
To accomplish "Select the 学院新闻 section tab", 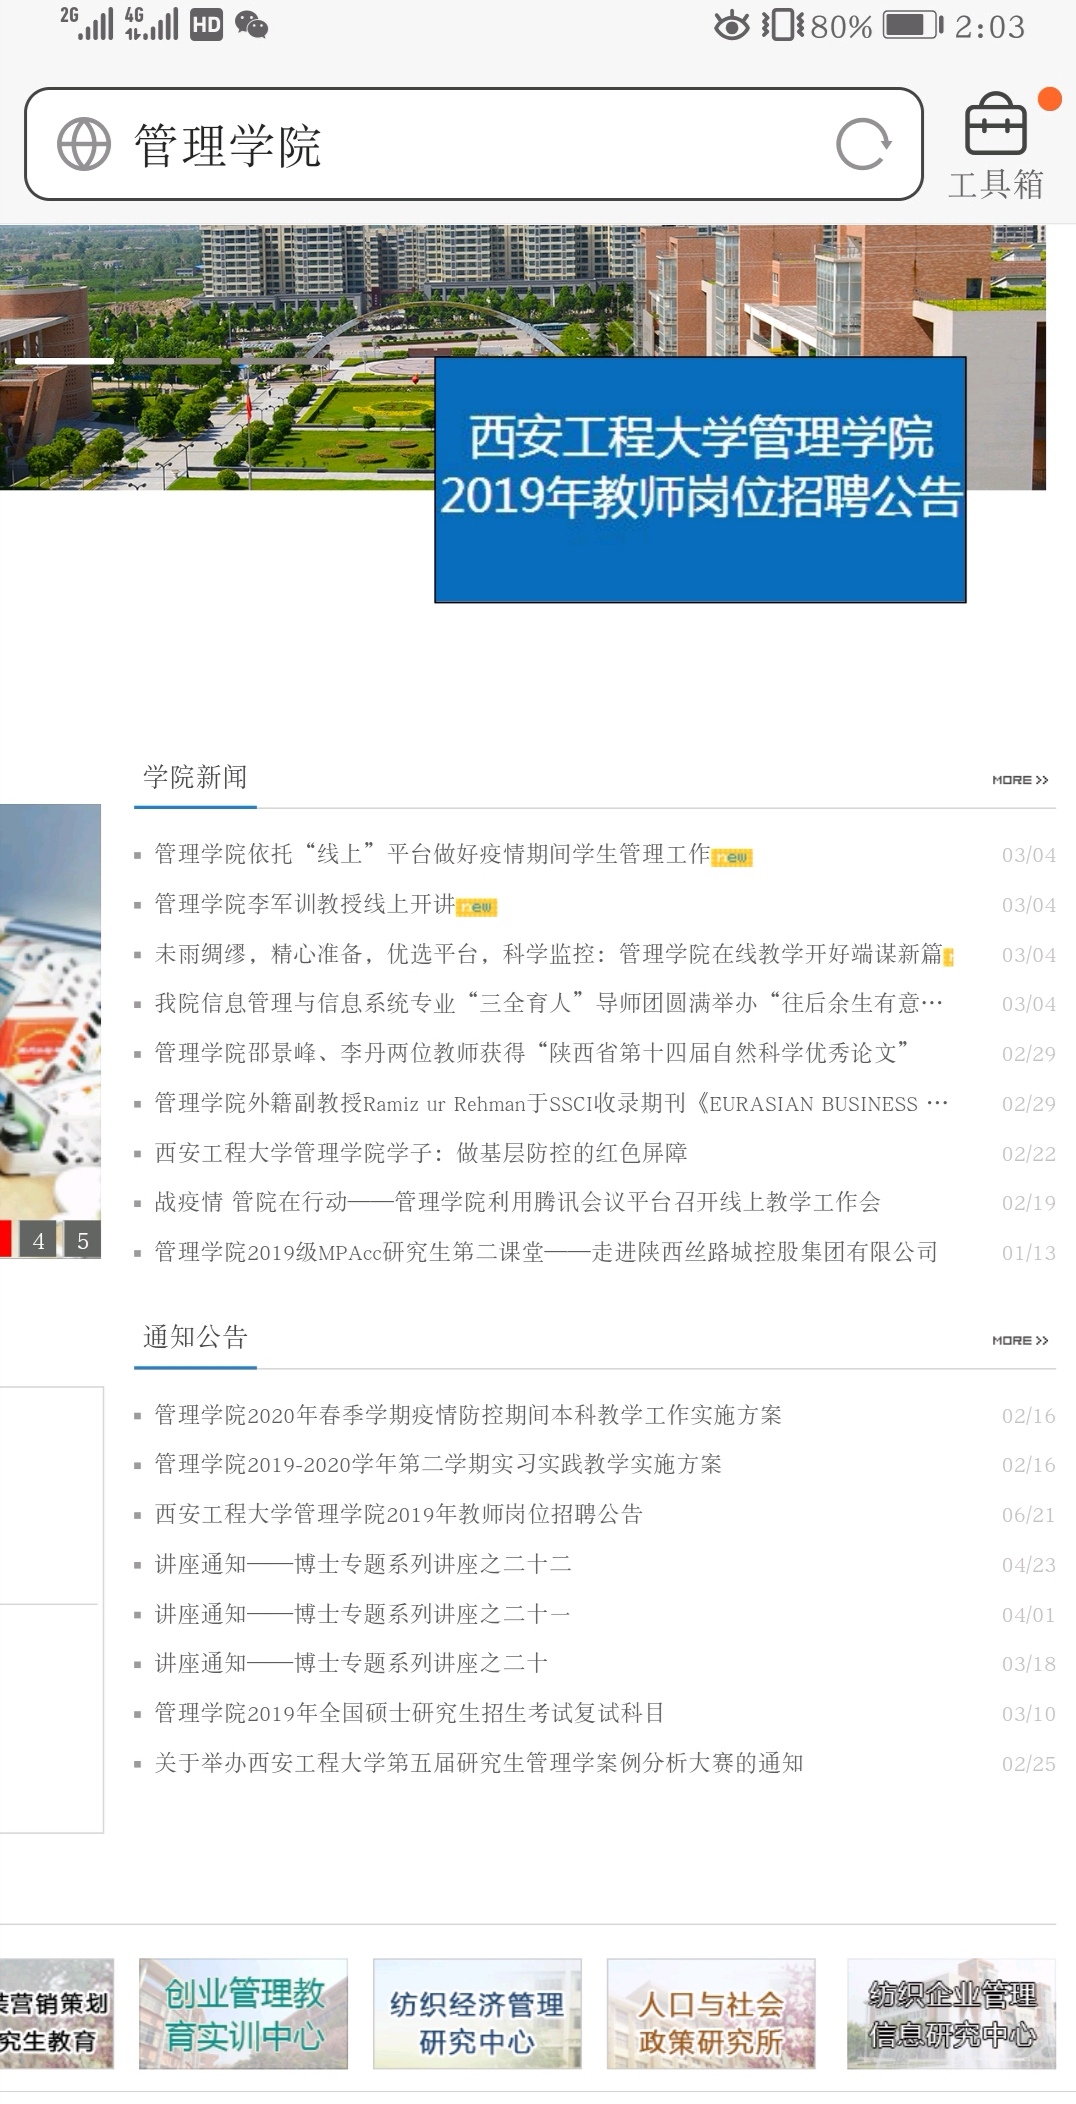I will [195, 778].
